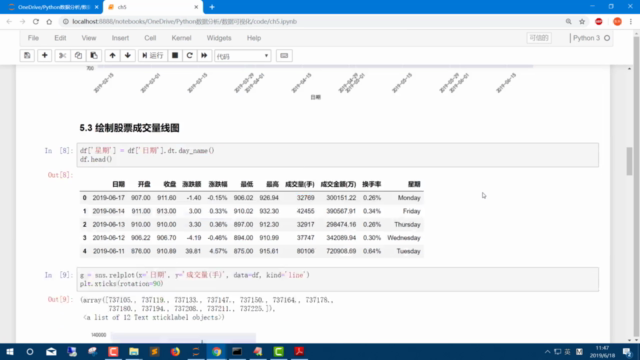Screen dimensions: 640x360
Task: Open the Mail app in taskbar
Action: pos(51,351)
